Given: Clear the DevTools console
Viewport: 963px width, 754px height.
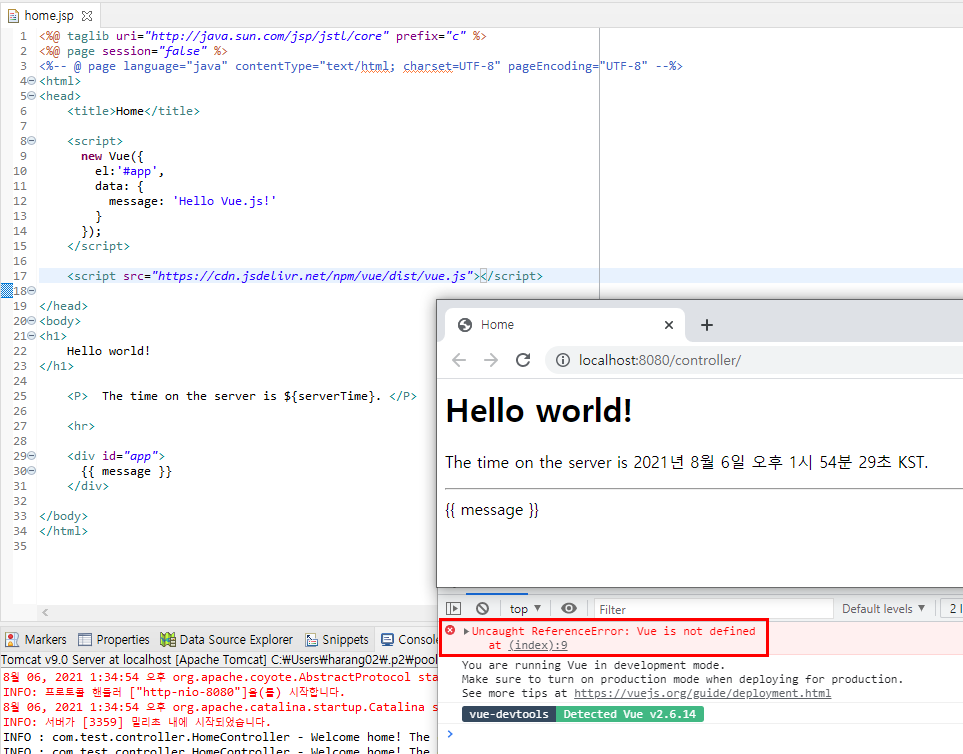Looking at the screenshot, I should (x=483, y=608).
